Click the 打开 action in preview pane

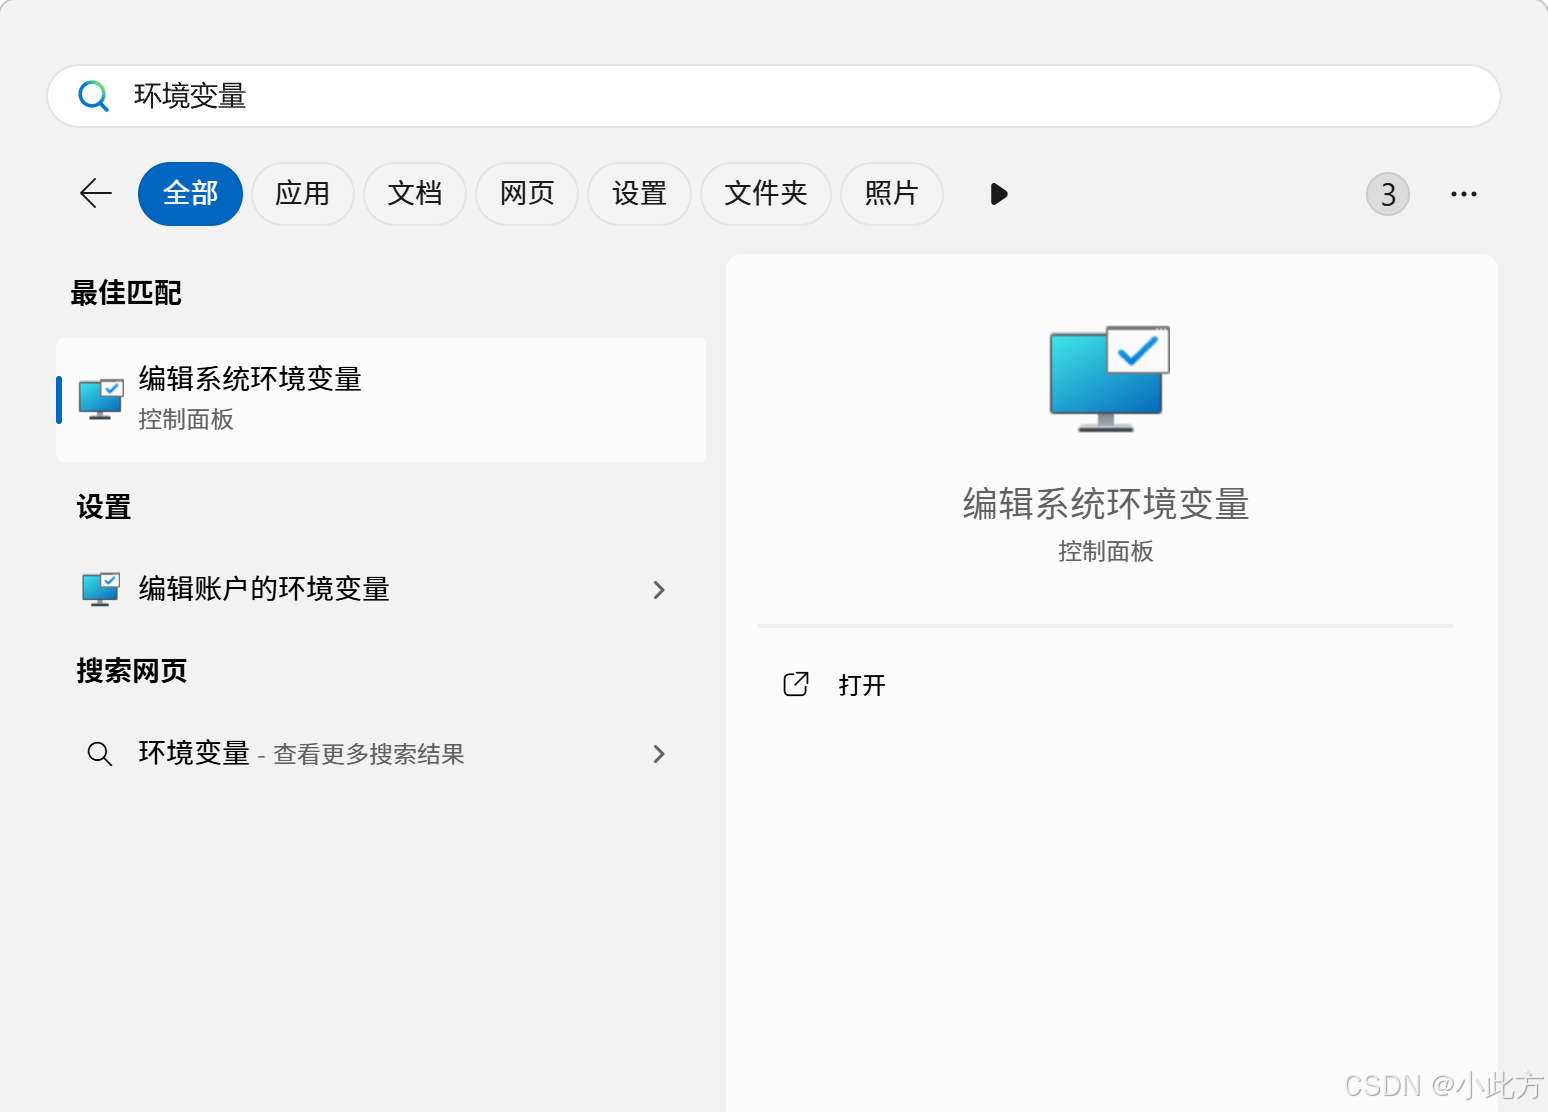click(862, 685)
